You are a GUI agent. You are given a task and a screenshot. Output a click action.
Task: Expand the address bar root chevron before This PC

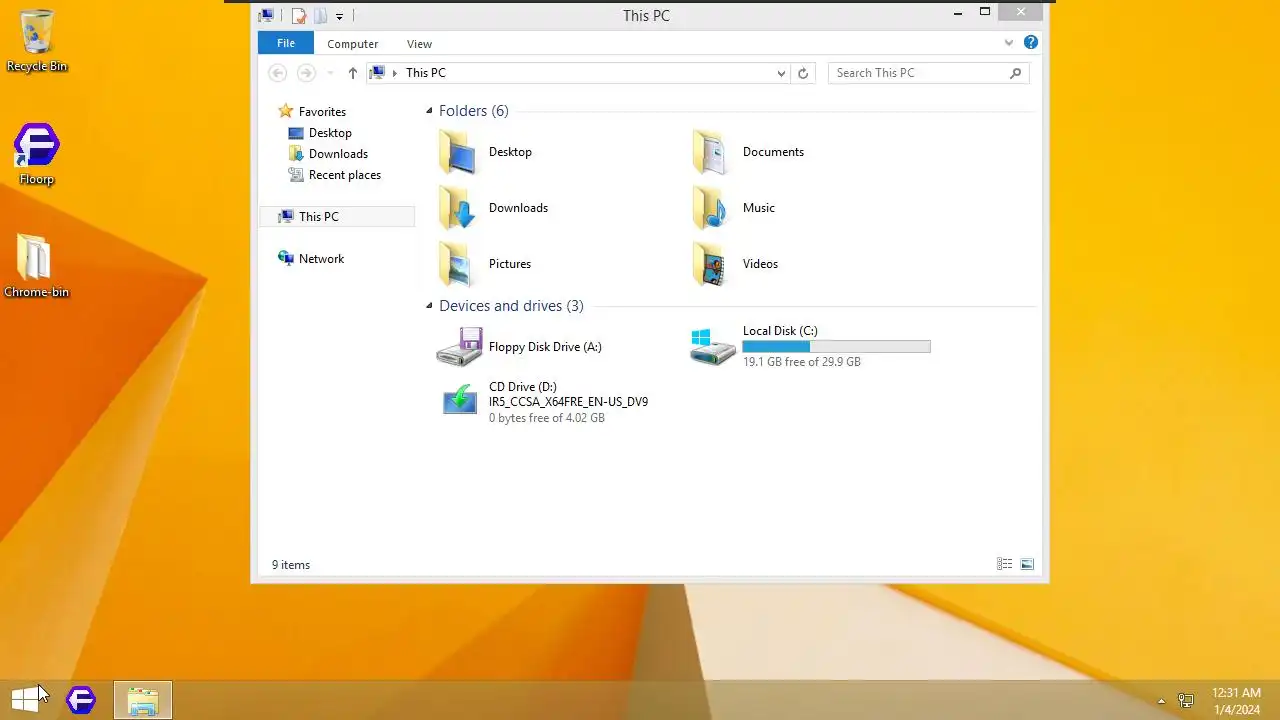[395, 73]
